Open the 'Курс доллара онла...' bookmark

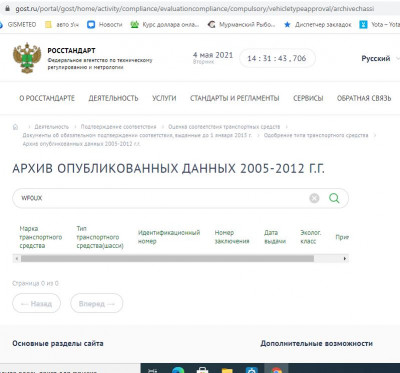click(165, 24)
